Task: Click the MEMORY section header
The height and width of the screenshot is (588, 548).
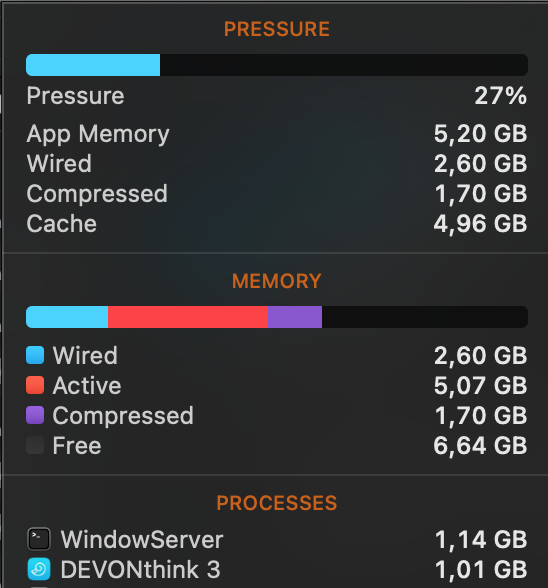Action: (277, 281)
